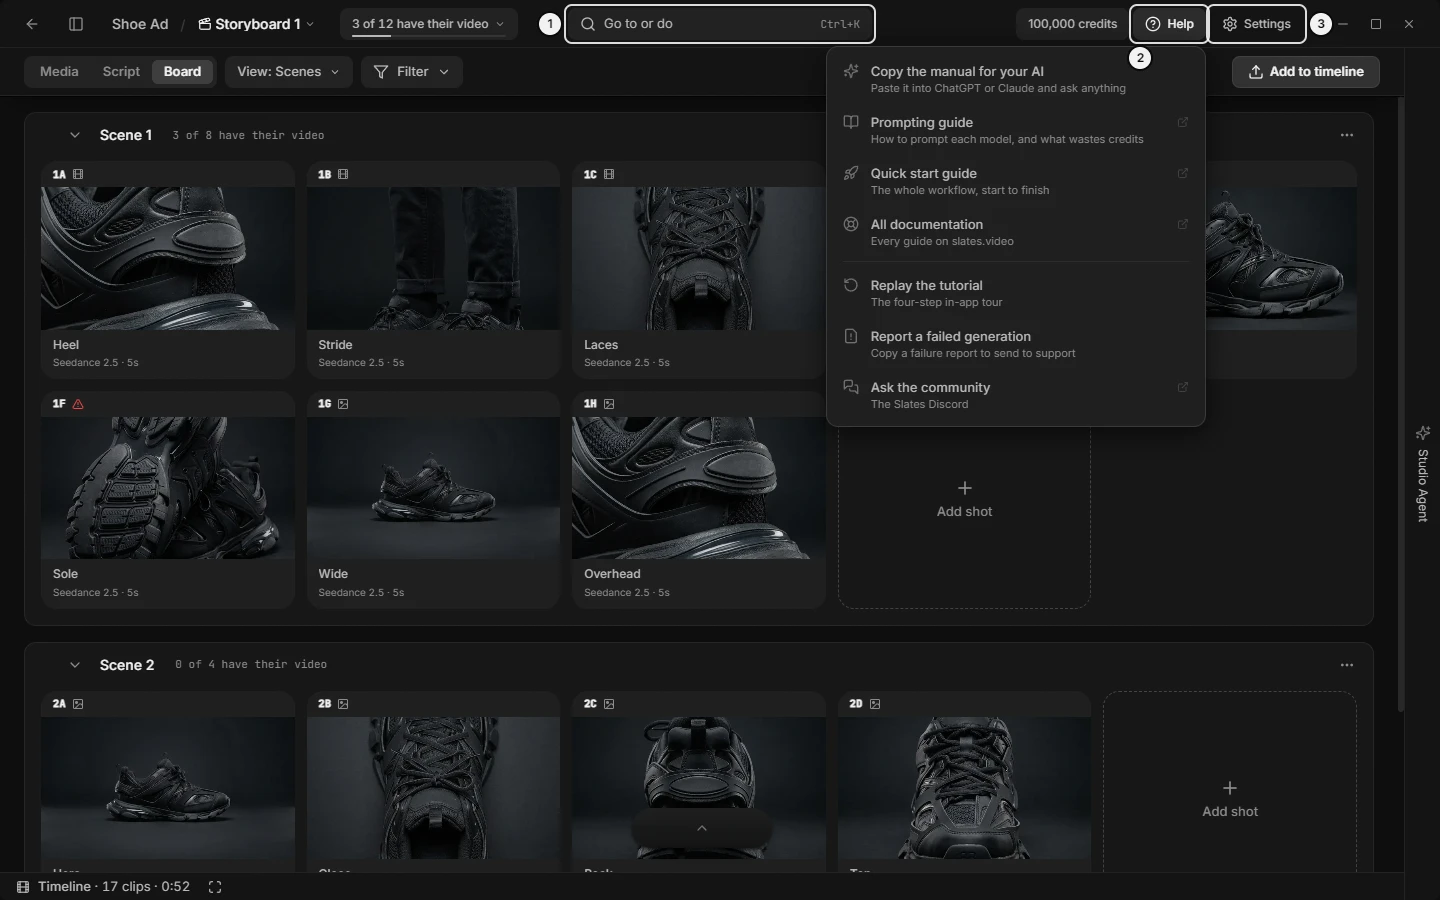This screenshot has width=1440, height=900.
Task: Click the image icon on shot 2B
Action: click(x=343, y=704)
